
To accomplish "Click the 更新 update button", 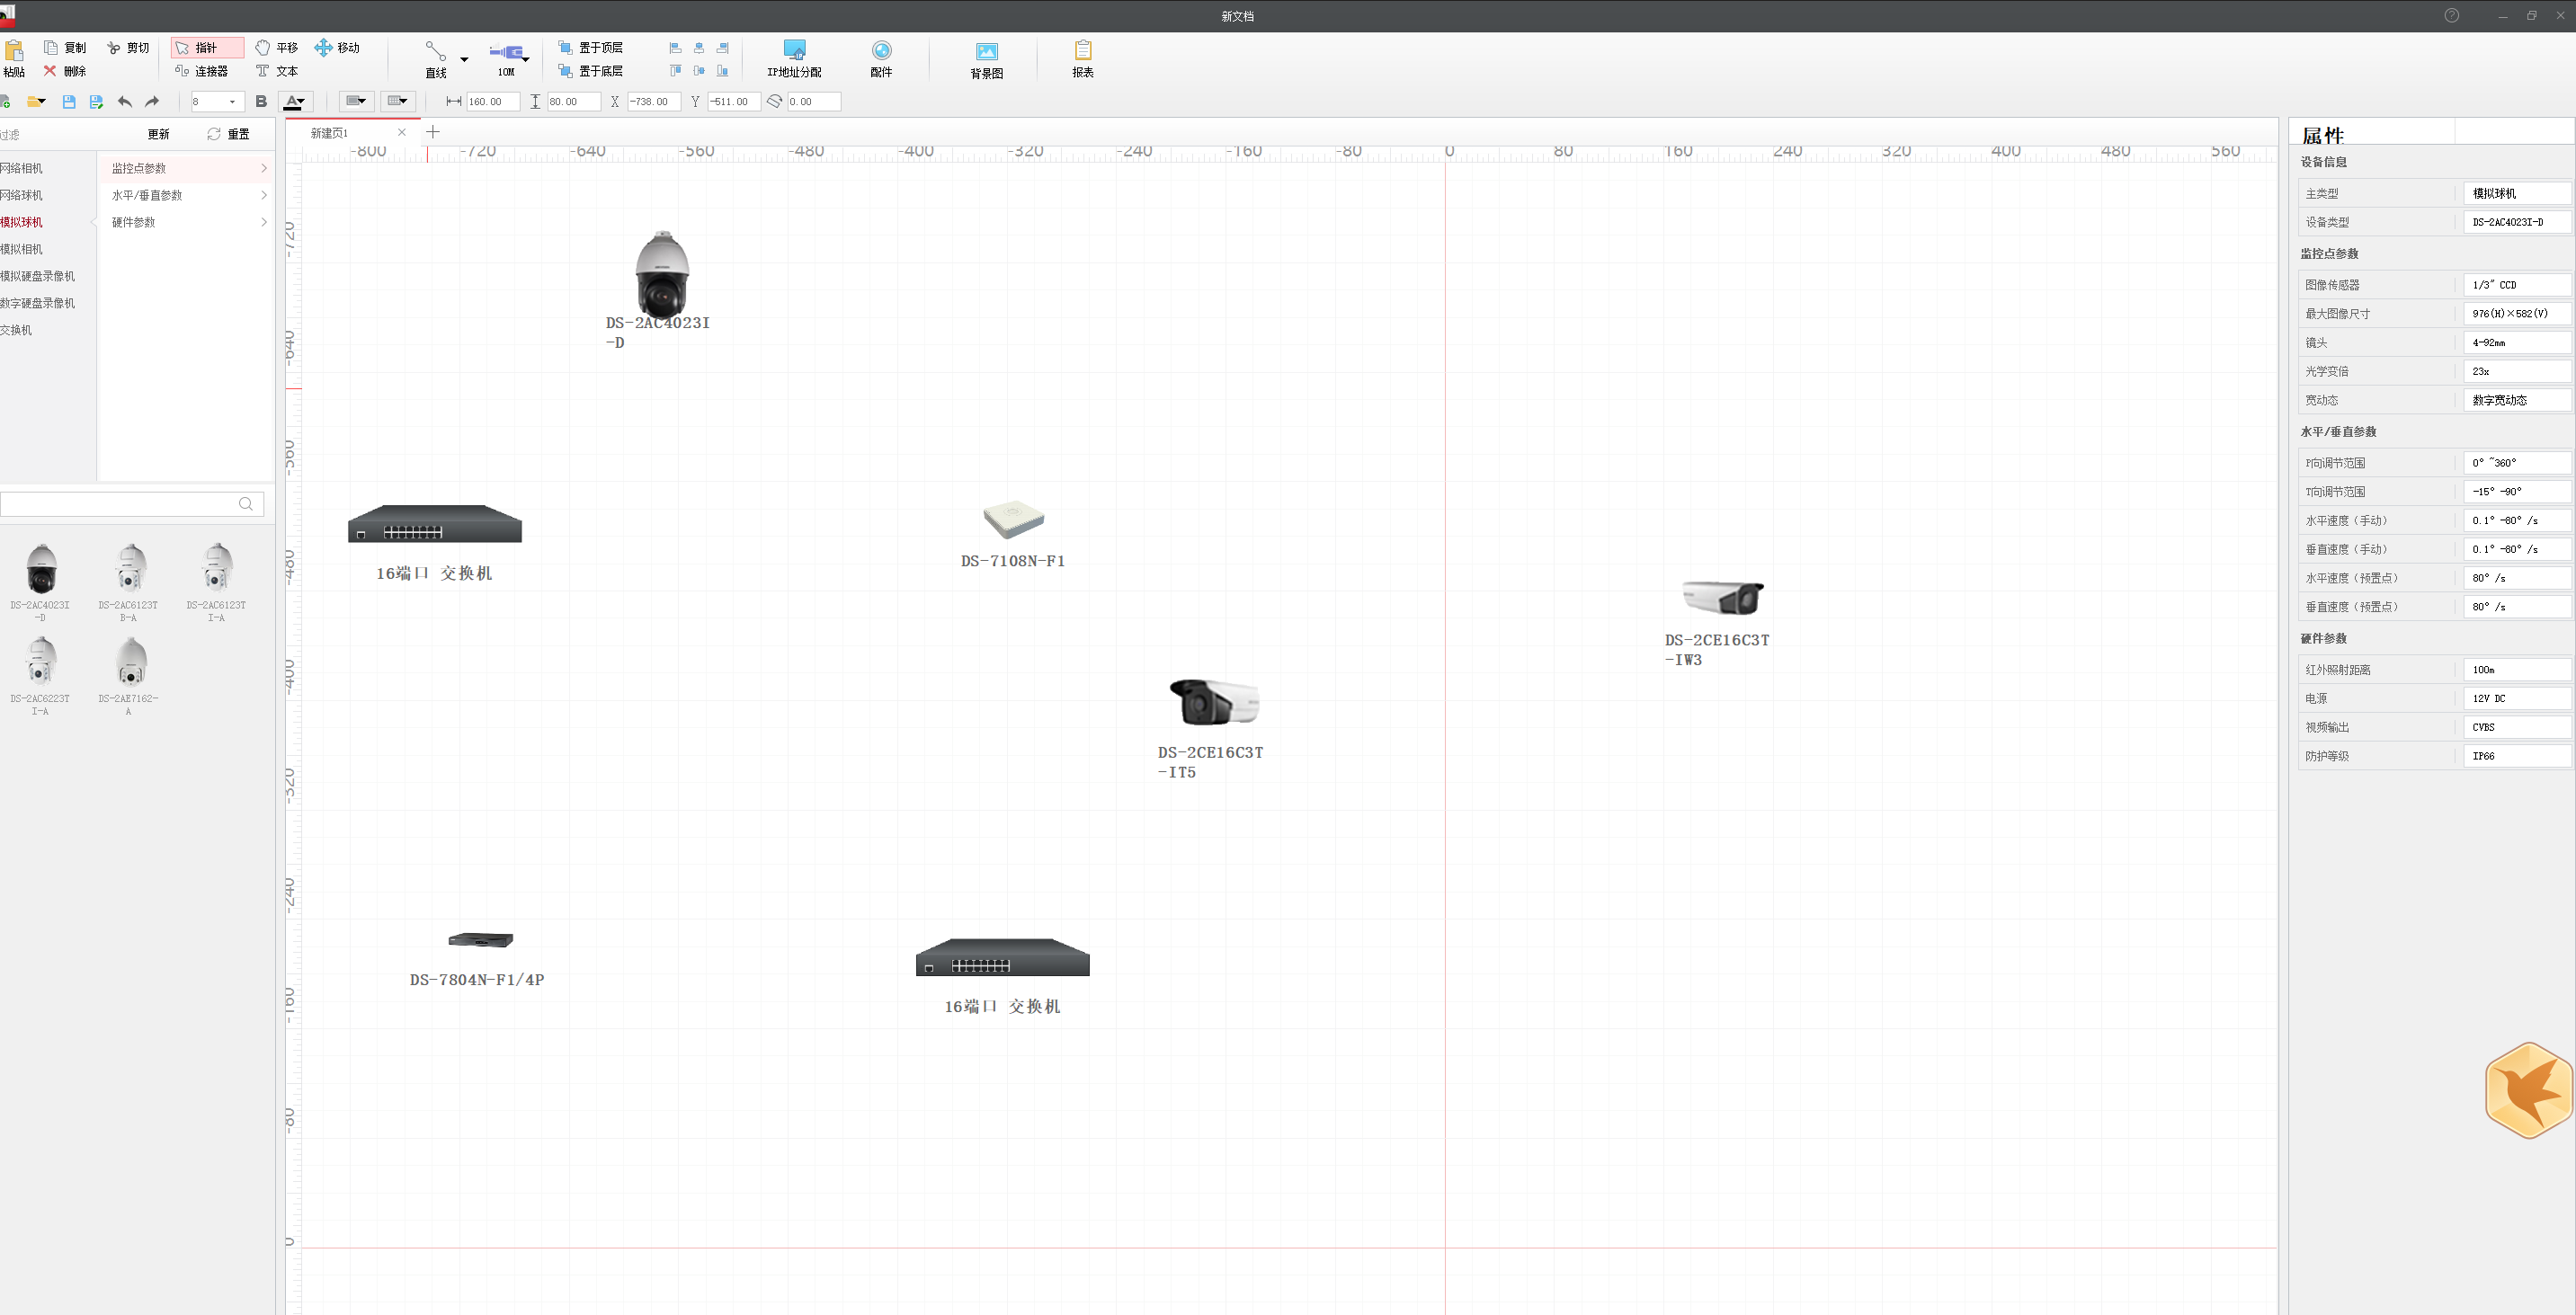I will click(159, 134).
